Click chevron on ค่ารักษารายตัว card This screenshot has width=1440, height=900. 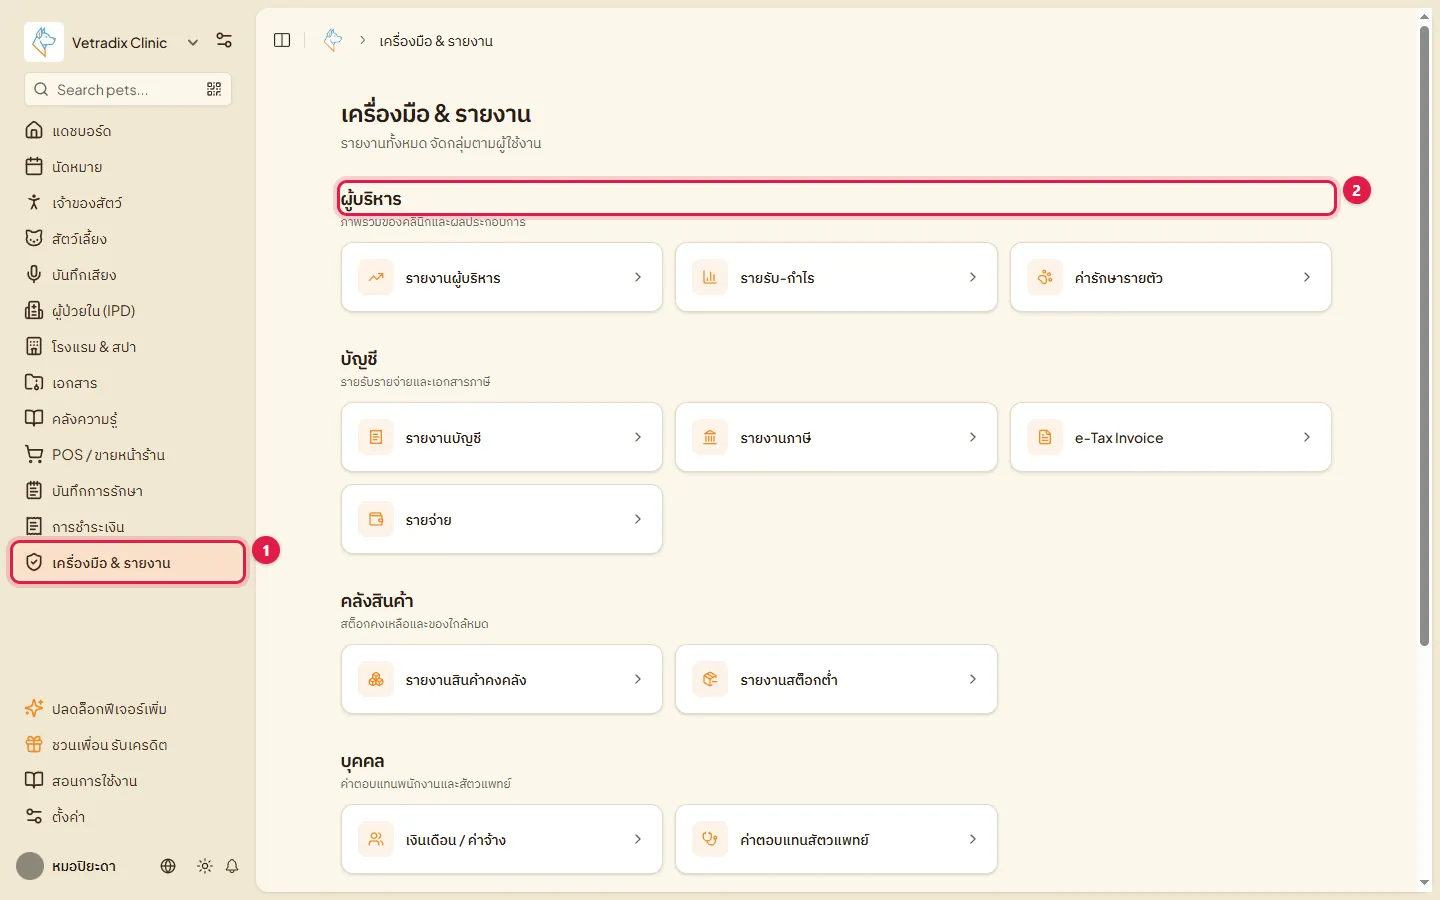pos(1307,277)
